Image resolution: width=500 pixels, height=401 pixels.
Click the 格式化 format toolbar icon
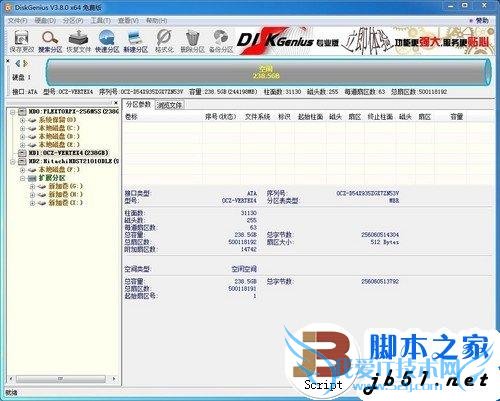(x=164, y=41)
